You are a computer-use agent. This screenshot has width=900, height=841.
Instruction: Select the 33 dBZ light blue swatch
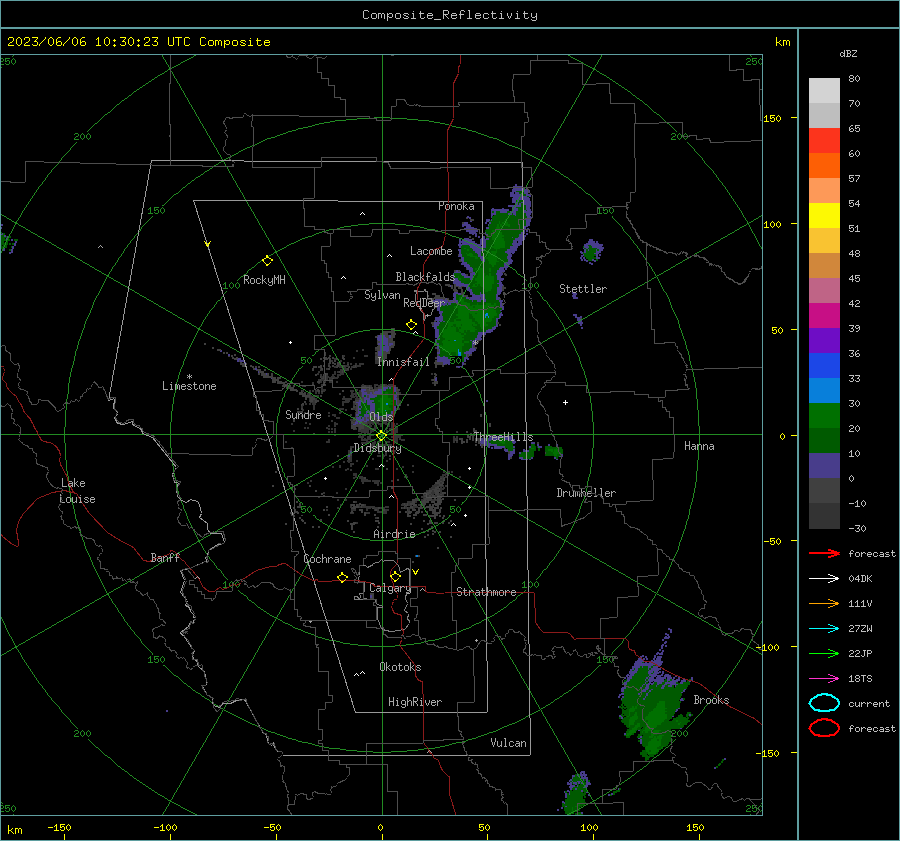click(x=824, y=390)
